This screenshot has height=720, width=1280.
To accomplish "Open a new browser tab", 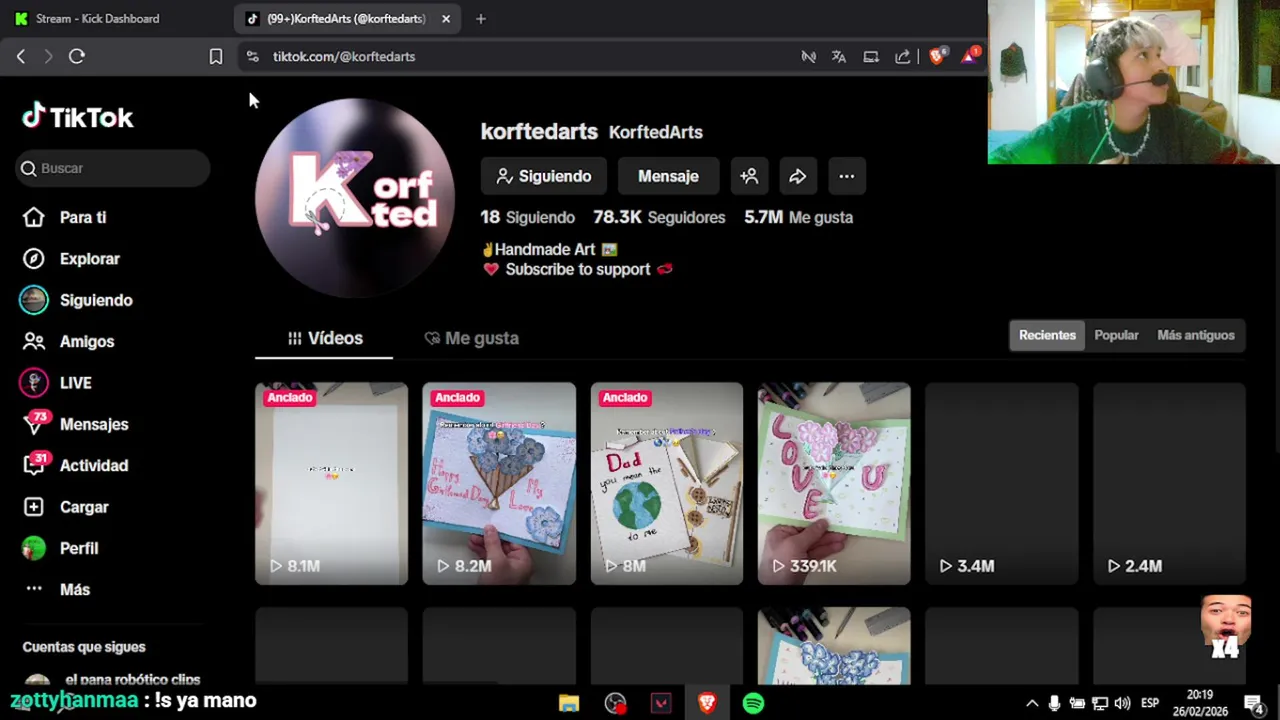I will (480, 18).
